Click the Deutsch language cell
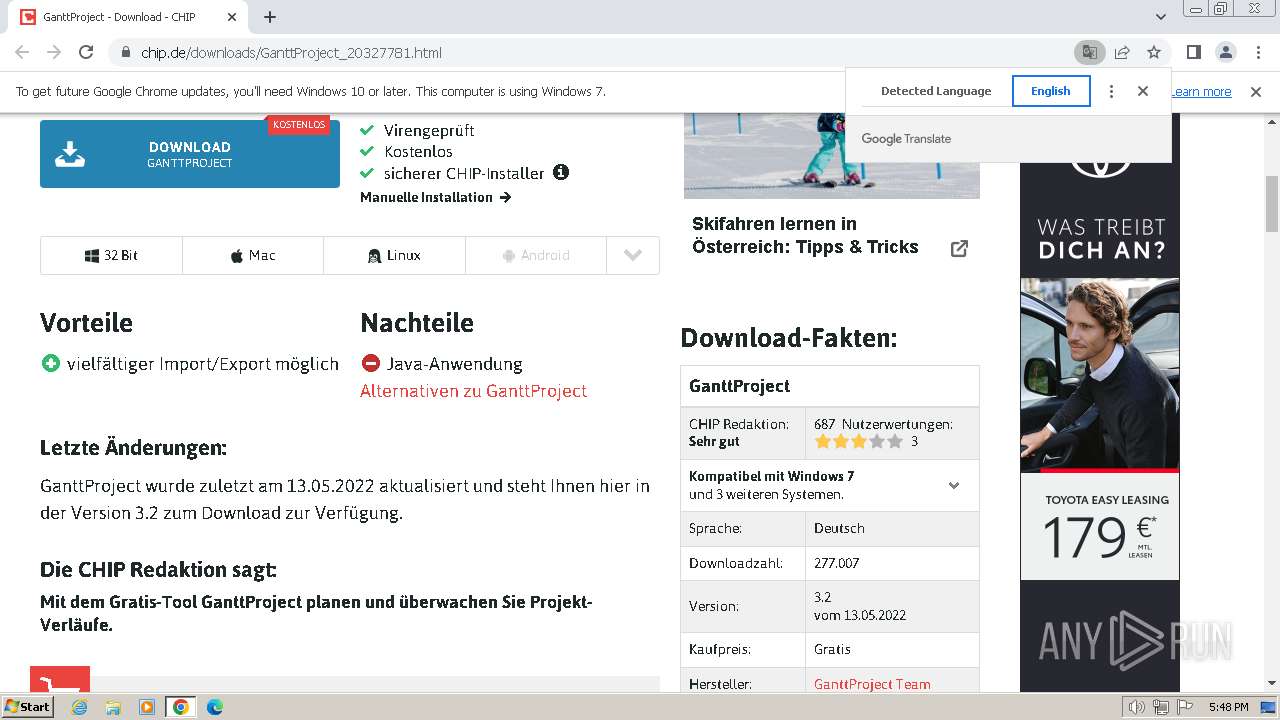Viewport: 1280px width, 720px height. click(892, 528)
